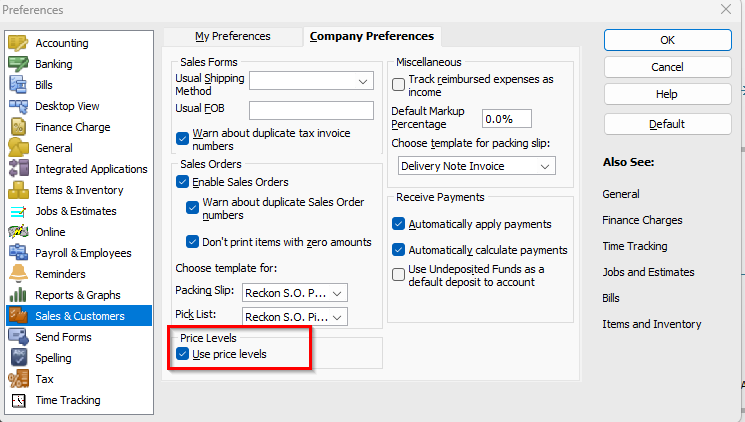The width and height of the screenshot is (745, 422).
Task: Open the Tax percent icon
Action: point(18,379)
